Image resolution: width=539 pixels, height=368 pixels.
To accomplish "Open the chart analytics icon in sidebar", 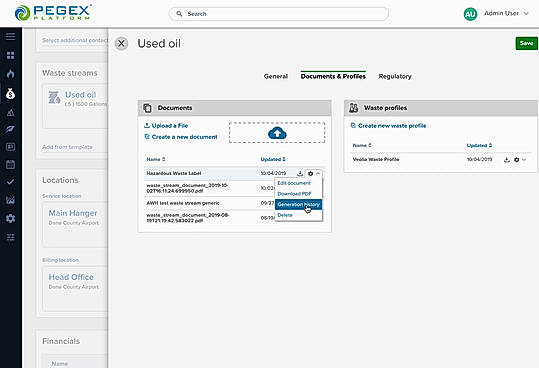I will [x=10, y=200].
